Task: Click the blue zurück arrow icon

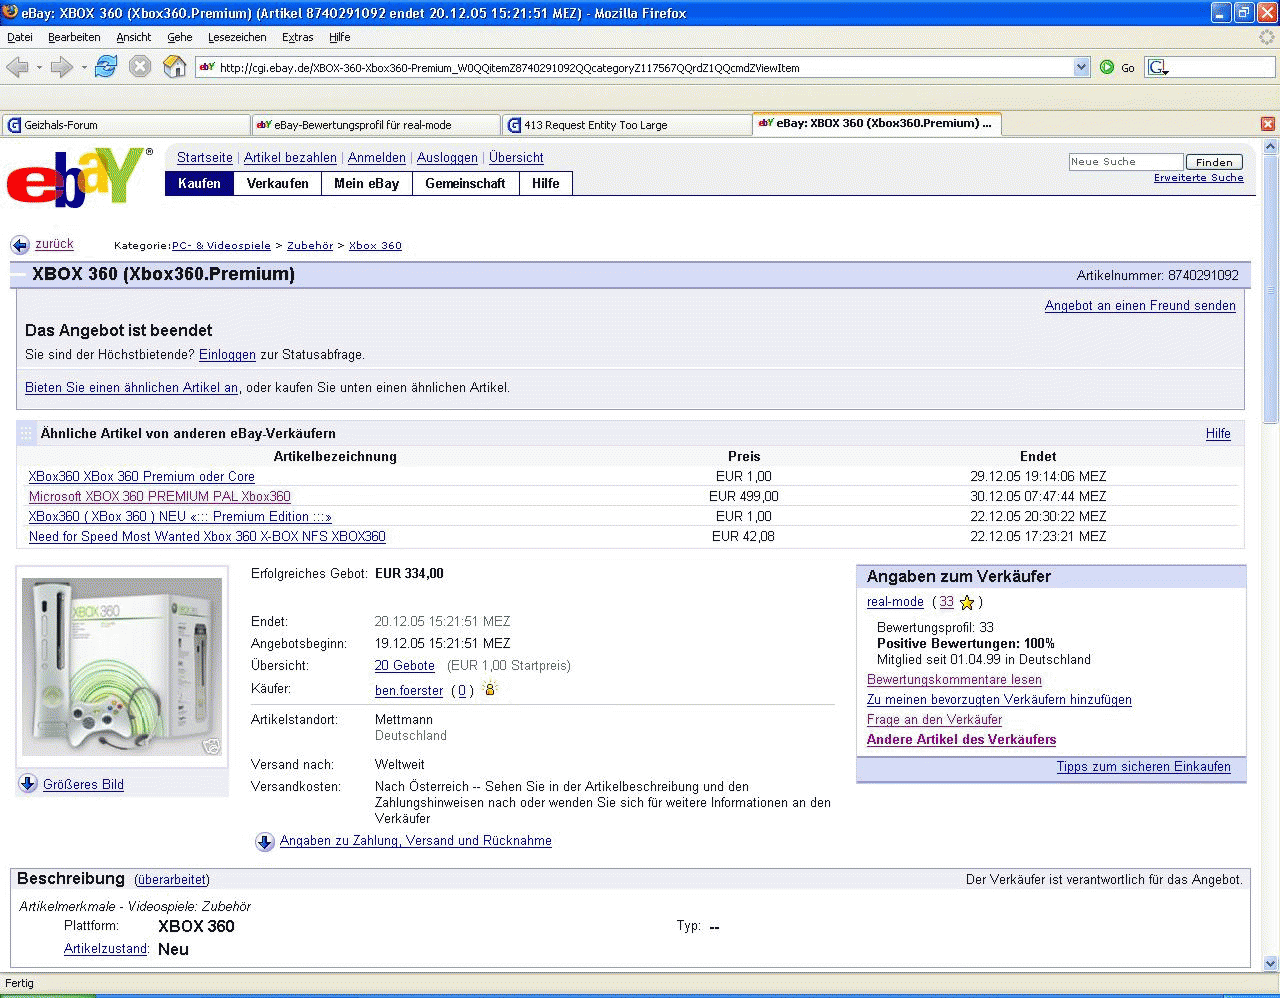Action: [20, 245]
